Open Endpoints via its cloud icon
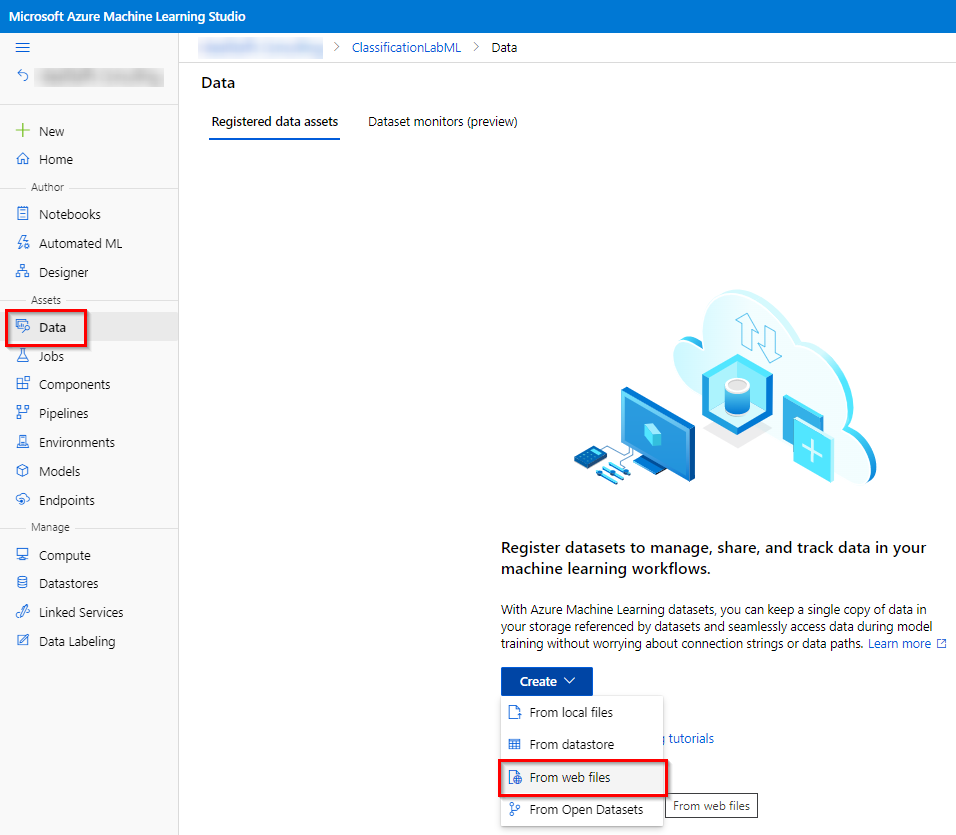This screenshot has height=835, width=956. point(23,500)
